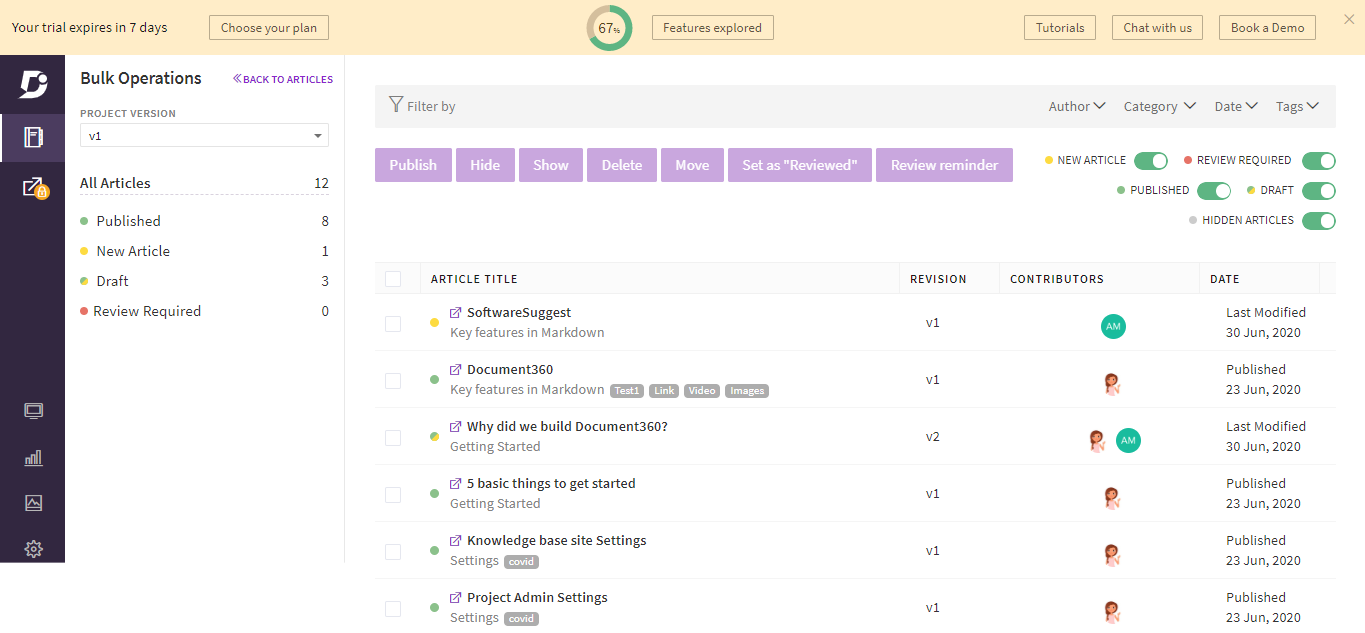Click the filter funnel icon
The image size is (1365, 633).
tap(396, 105)
